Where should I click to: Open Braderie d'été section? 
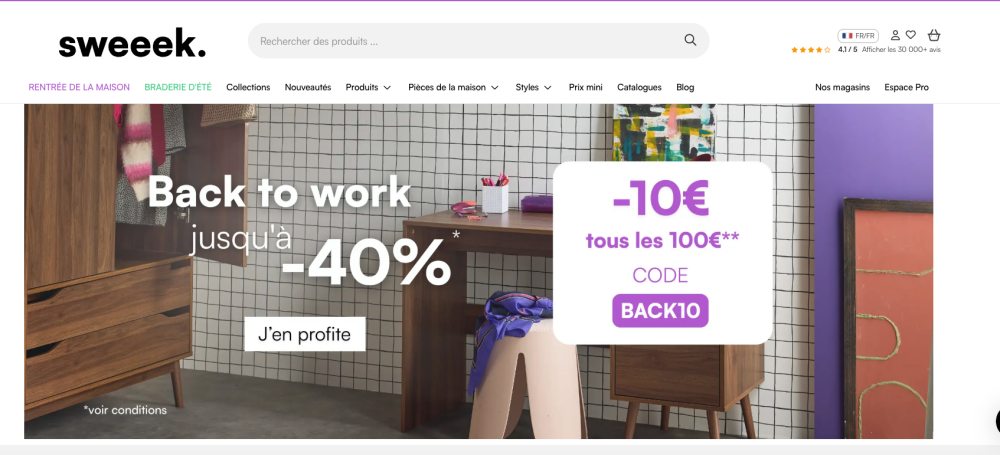tap(178, 87)
